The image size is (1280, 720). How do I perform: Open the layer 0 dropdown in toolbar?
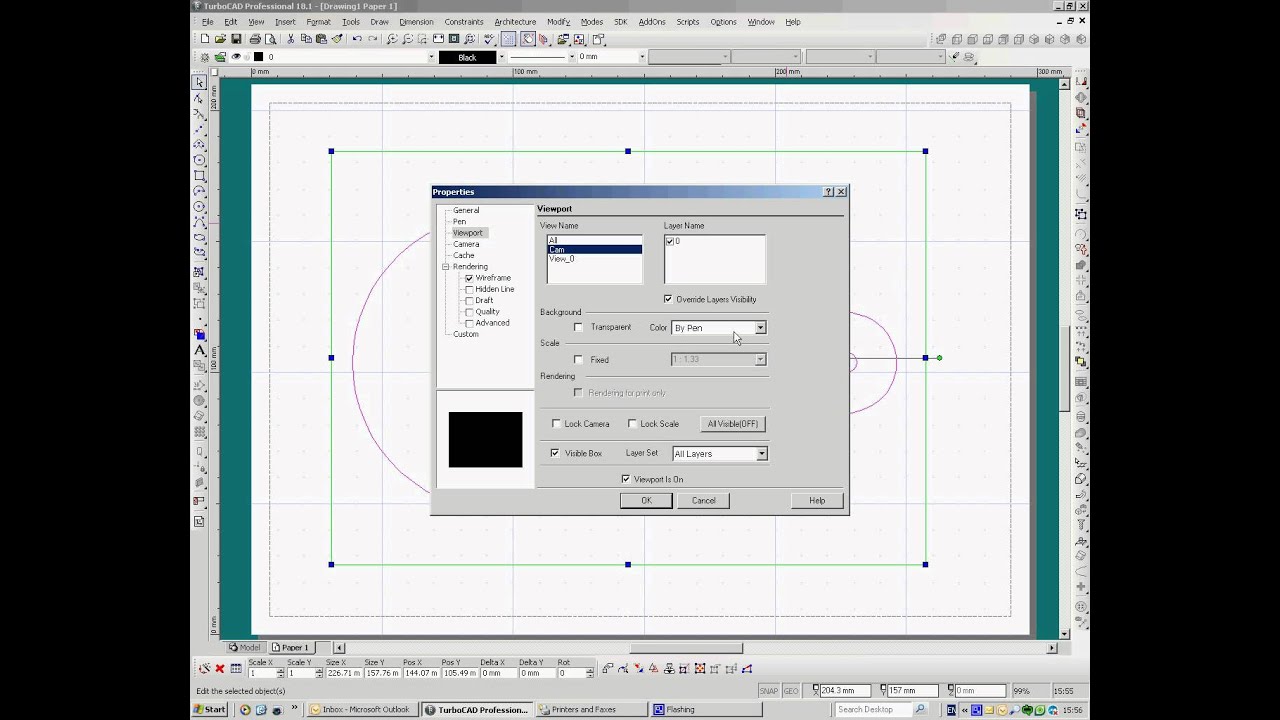click(x=431, y=57)
